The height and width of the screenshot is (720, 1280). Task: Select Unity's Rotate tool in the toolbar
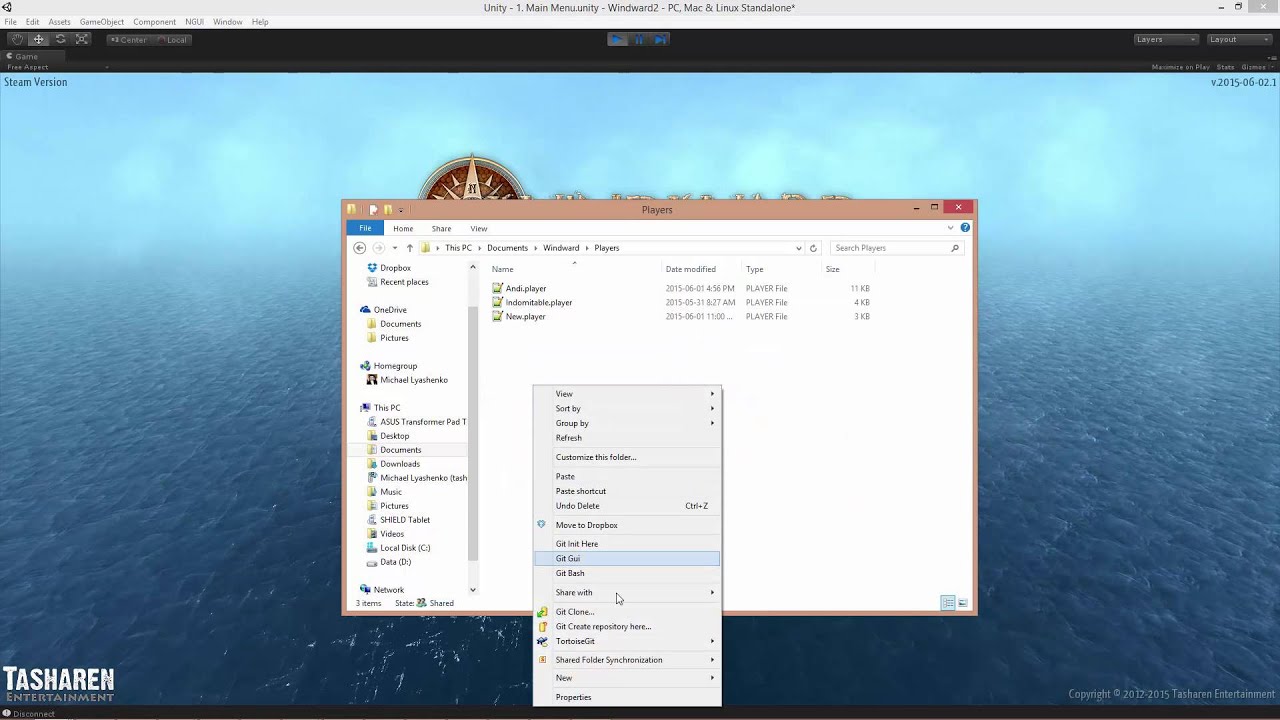60,39
